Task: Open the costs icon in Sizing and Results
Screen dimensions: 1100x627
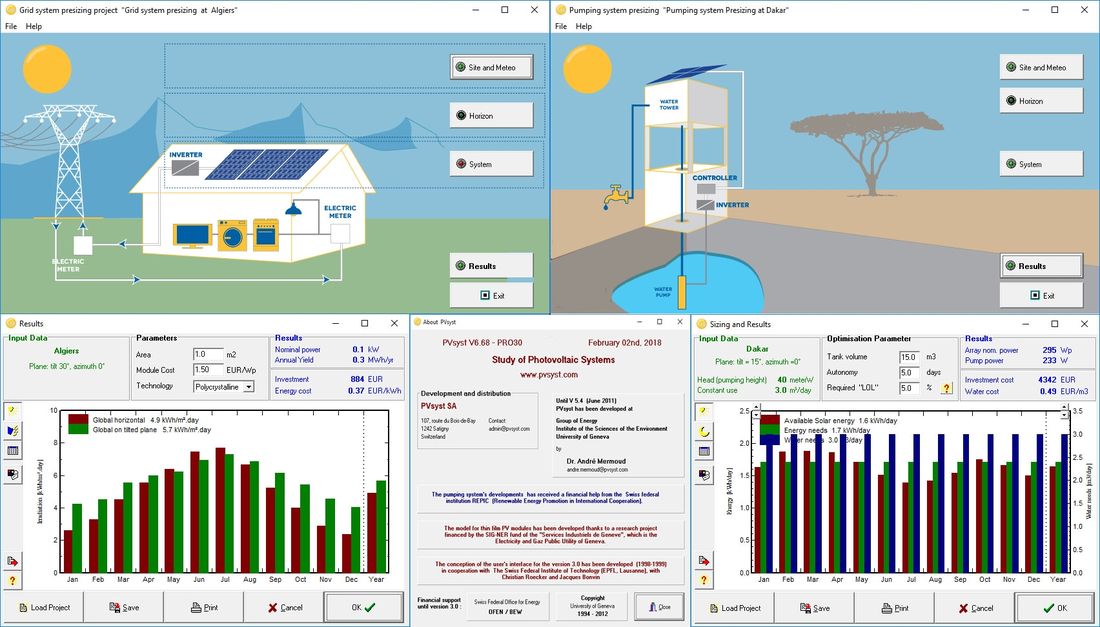Action: pos(704,476)
